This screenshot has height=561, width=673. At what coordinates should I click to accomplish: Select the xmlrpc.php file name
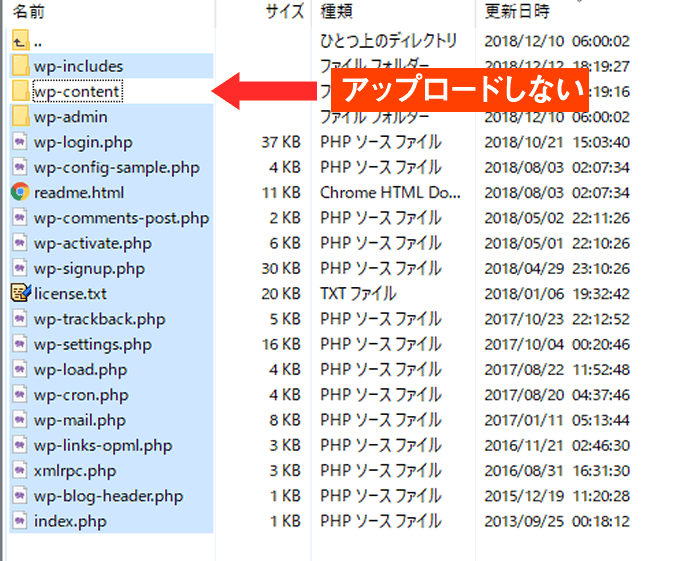pyautogui.click(x=75, y=470)
